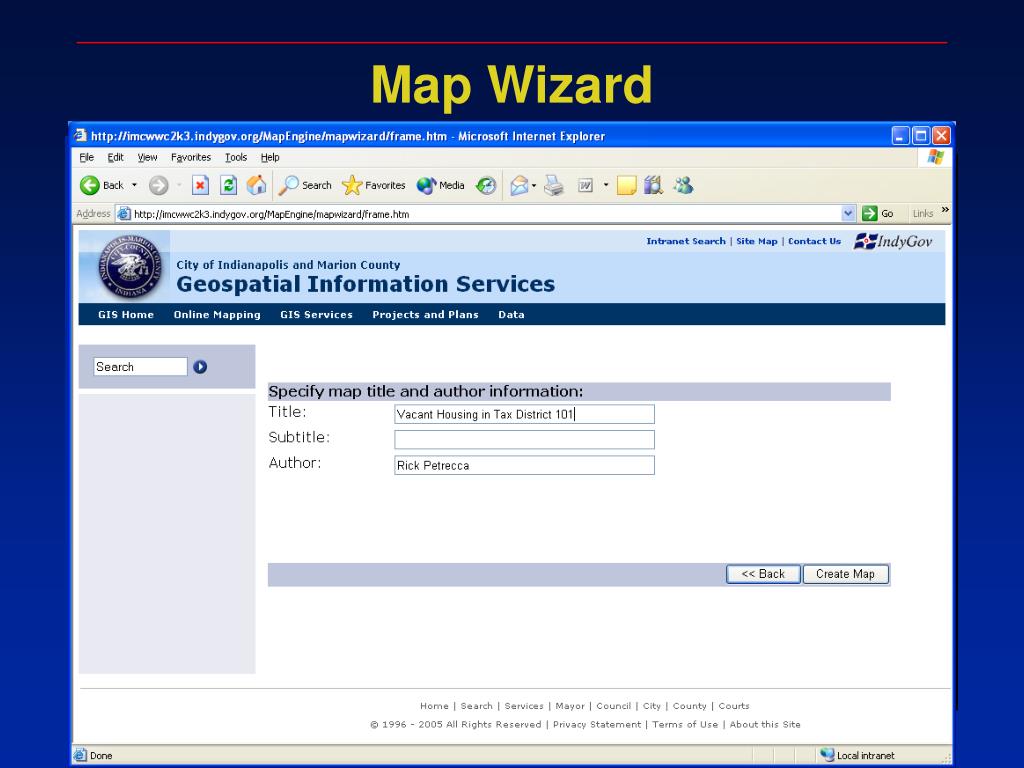Click the Stop loading icon
The width and height of the screenshot is (1024, 768).
click(x=200, y=185)
